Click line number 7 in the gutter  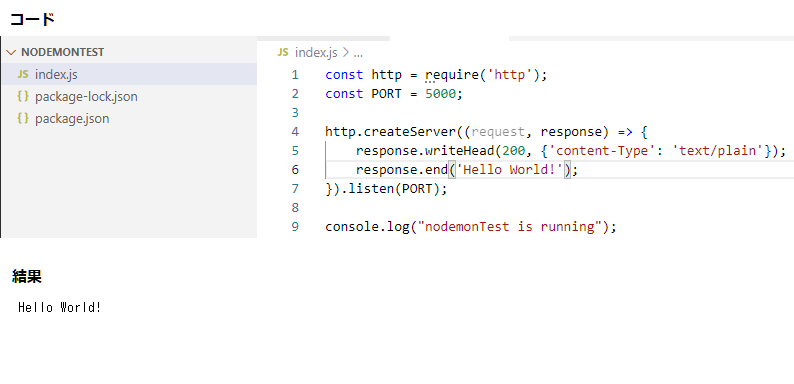[295, 188]
